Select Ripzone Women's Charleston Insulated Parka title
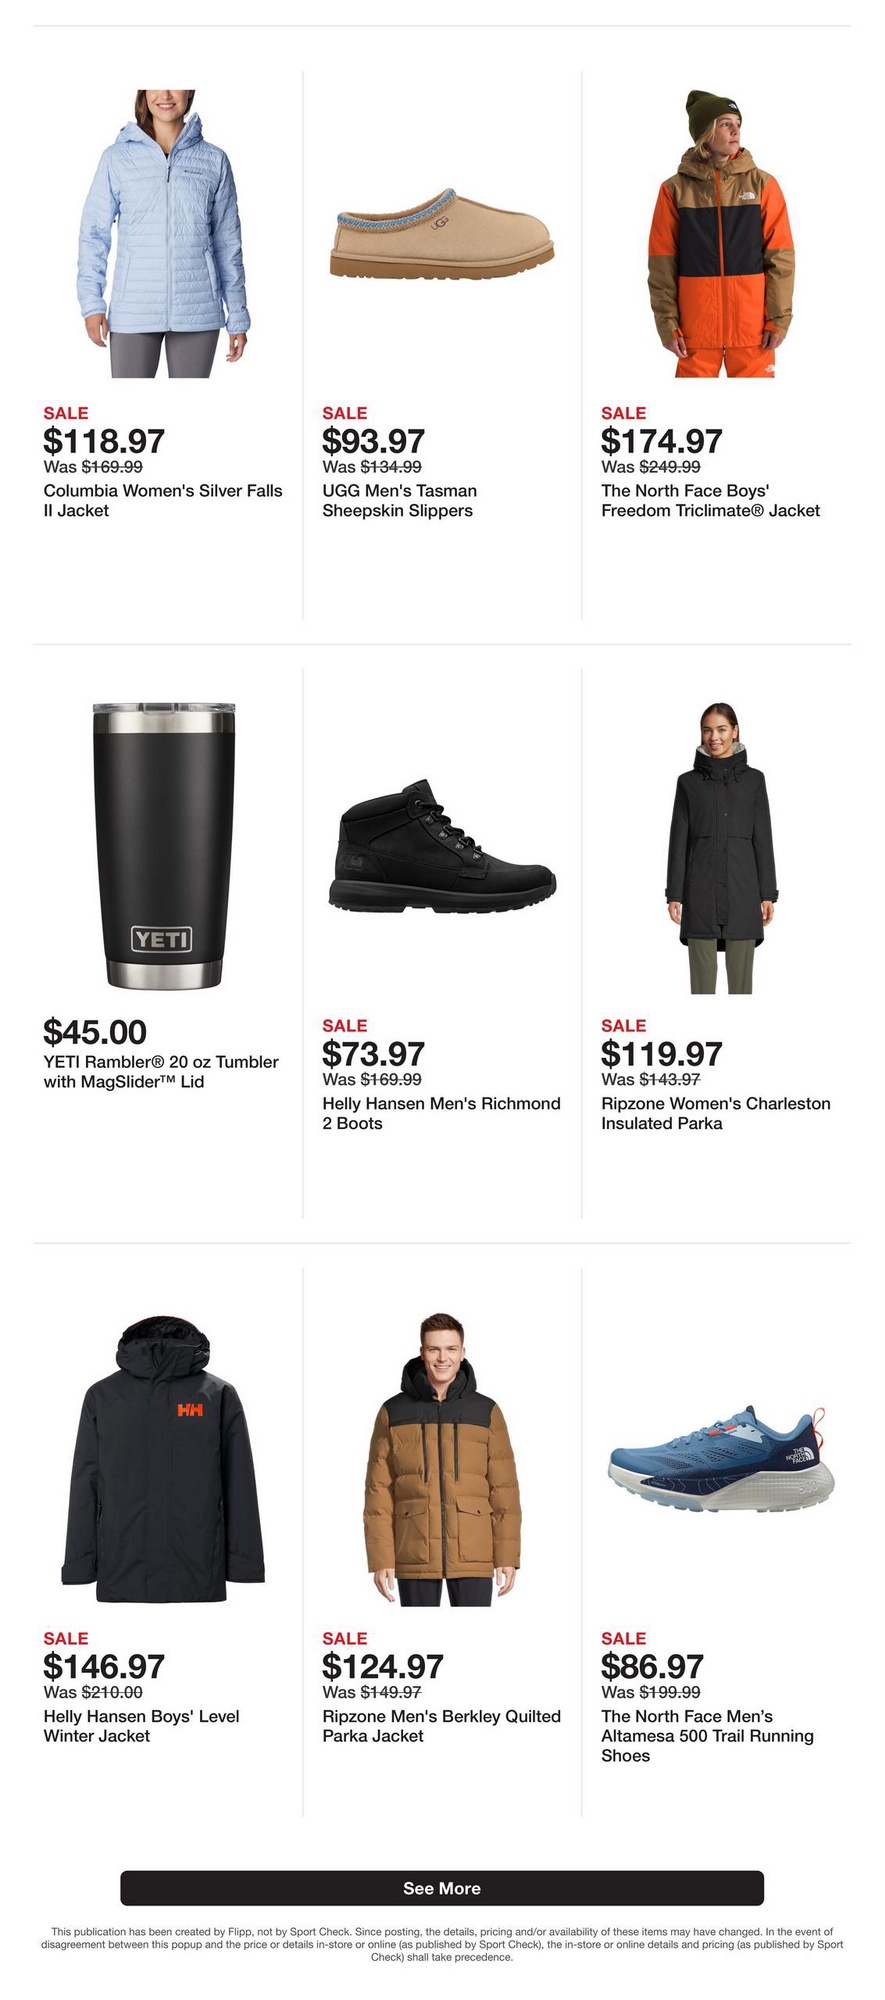This screenshot has height=2000, width=885. click(716, 1114)
